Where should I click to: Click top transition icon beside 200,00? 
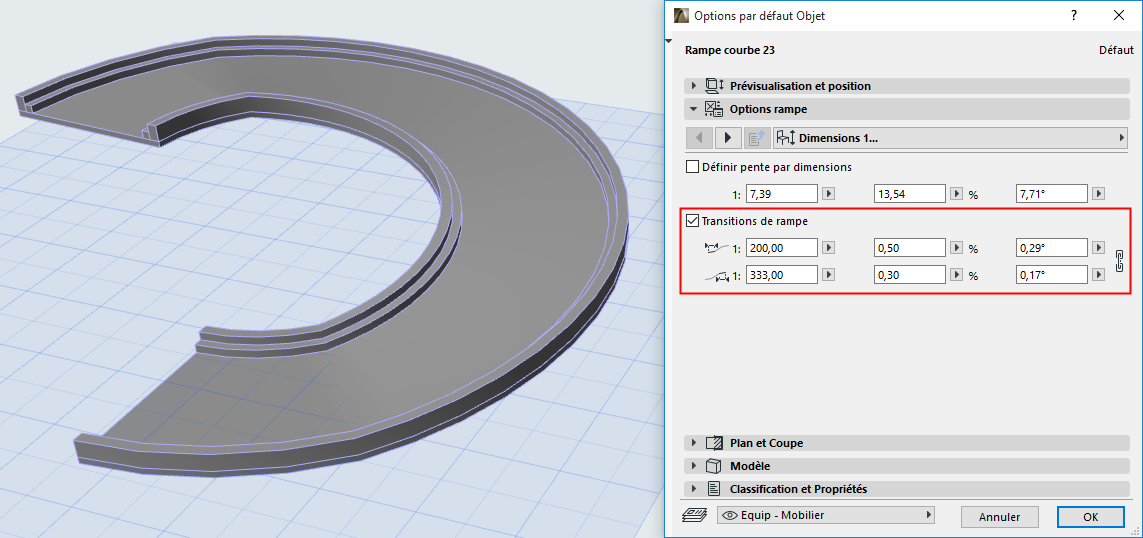(x=715, y=248)
